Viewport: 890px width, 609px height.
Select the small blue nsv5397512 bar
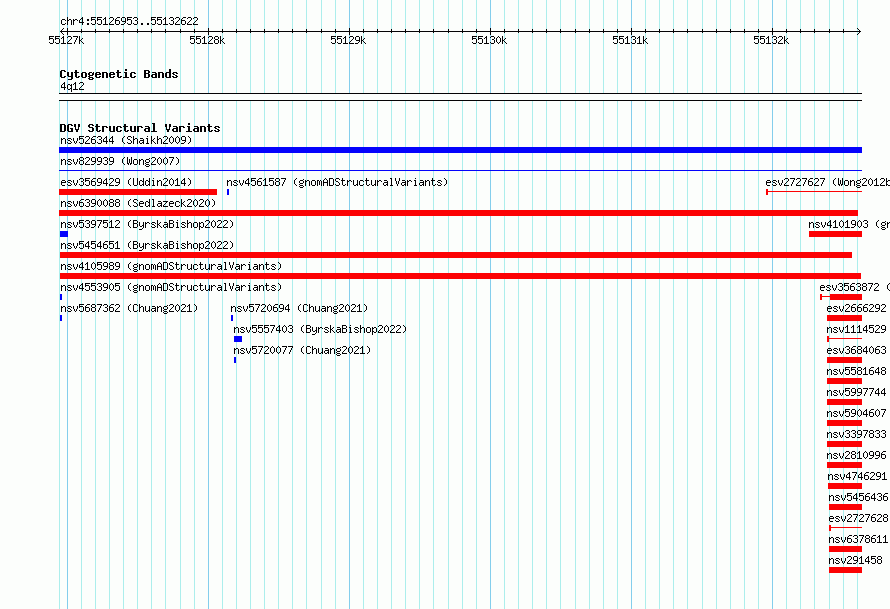point(64,234)
